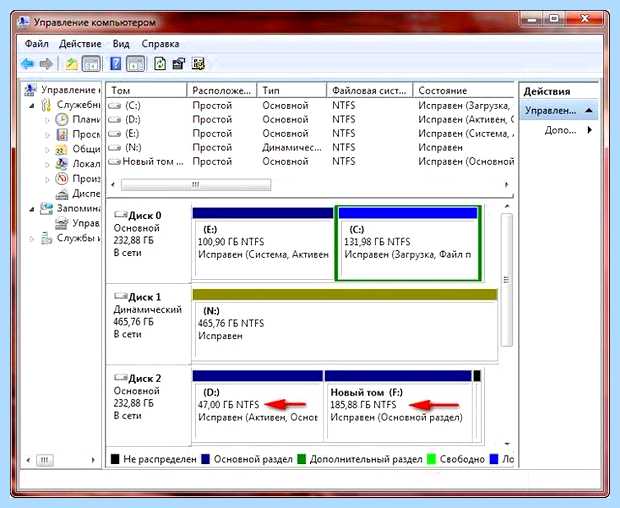
Task: Open the Допо... more actions submenu arrow
Action: (x=590, y=130)
